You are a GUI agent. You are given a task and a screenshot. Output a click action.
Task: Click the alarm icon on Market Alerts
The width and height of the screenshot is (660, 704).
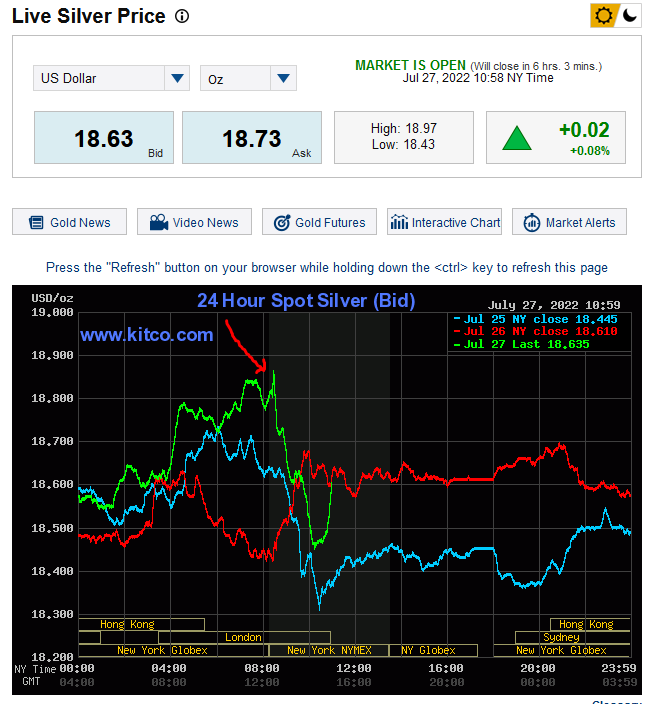[532, 223]
